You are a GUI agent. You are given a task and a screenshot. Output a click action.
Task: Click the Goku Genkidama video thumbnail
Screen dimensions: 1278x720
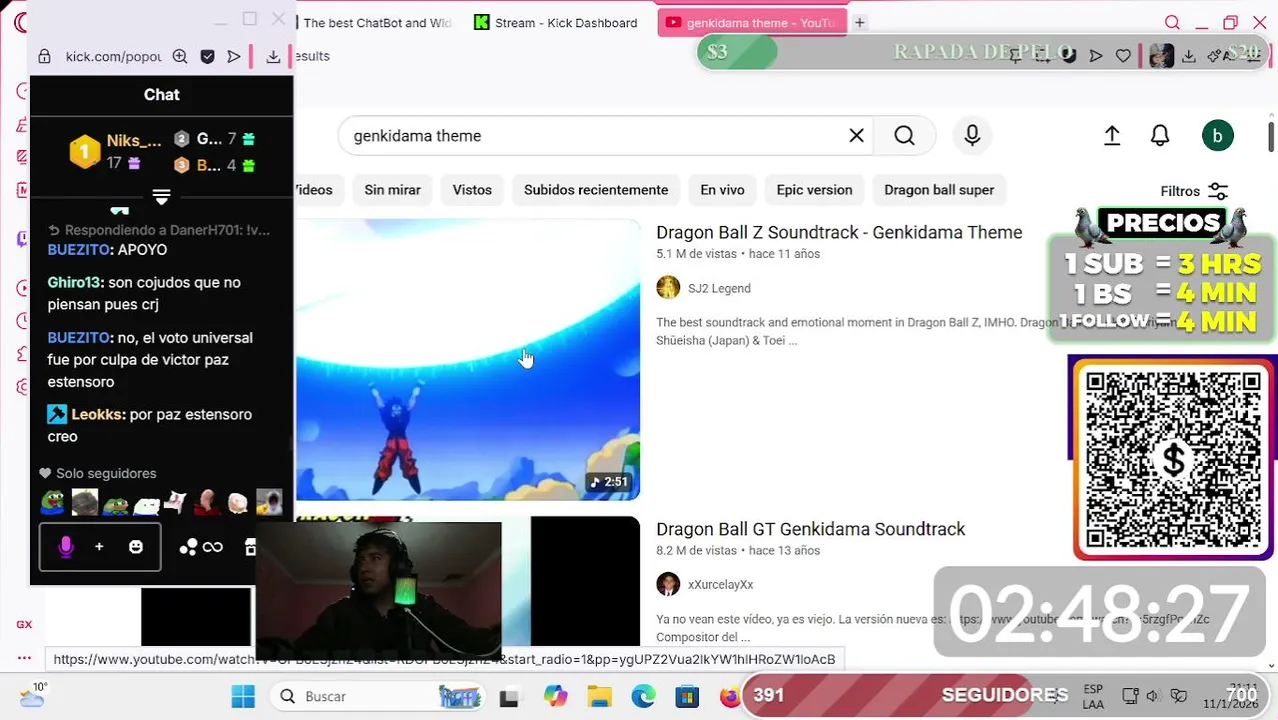pyautogui.click(x=468, y=360)
